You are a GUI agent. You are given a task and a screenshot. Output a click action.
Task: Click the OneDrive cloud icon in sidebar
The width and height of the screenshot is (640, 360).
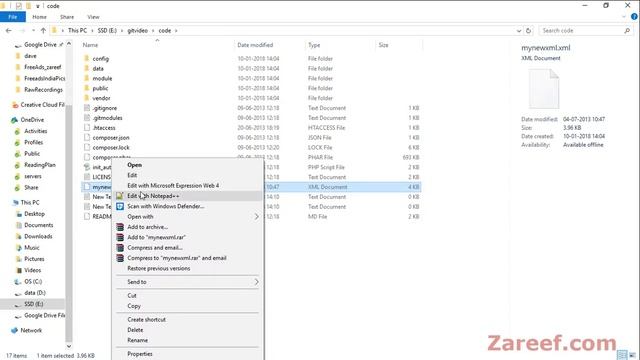click(x=14, y=120)
